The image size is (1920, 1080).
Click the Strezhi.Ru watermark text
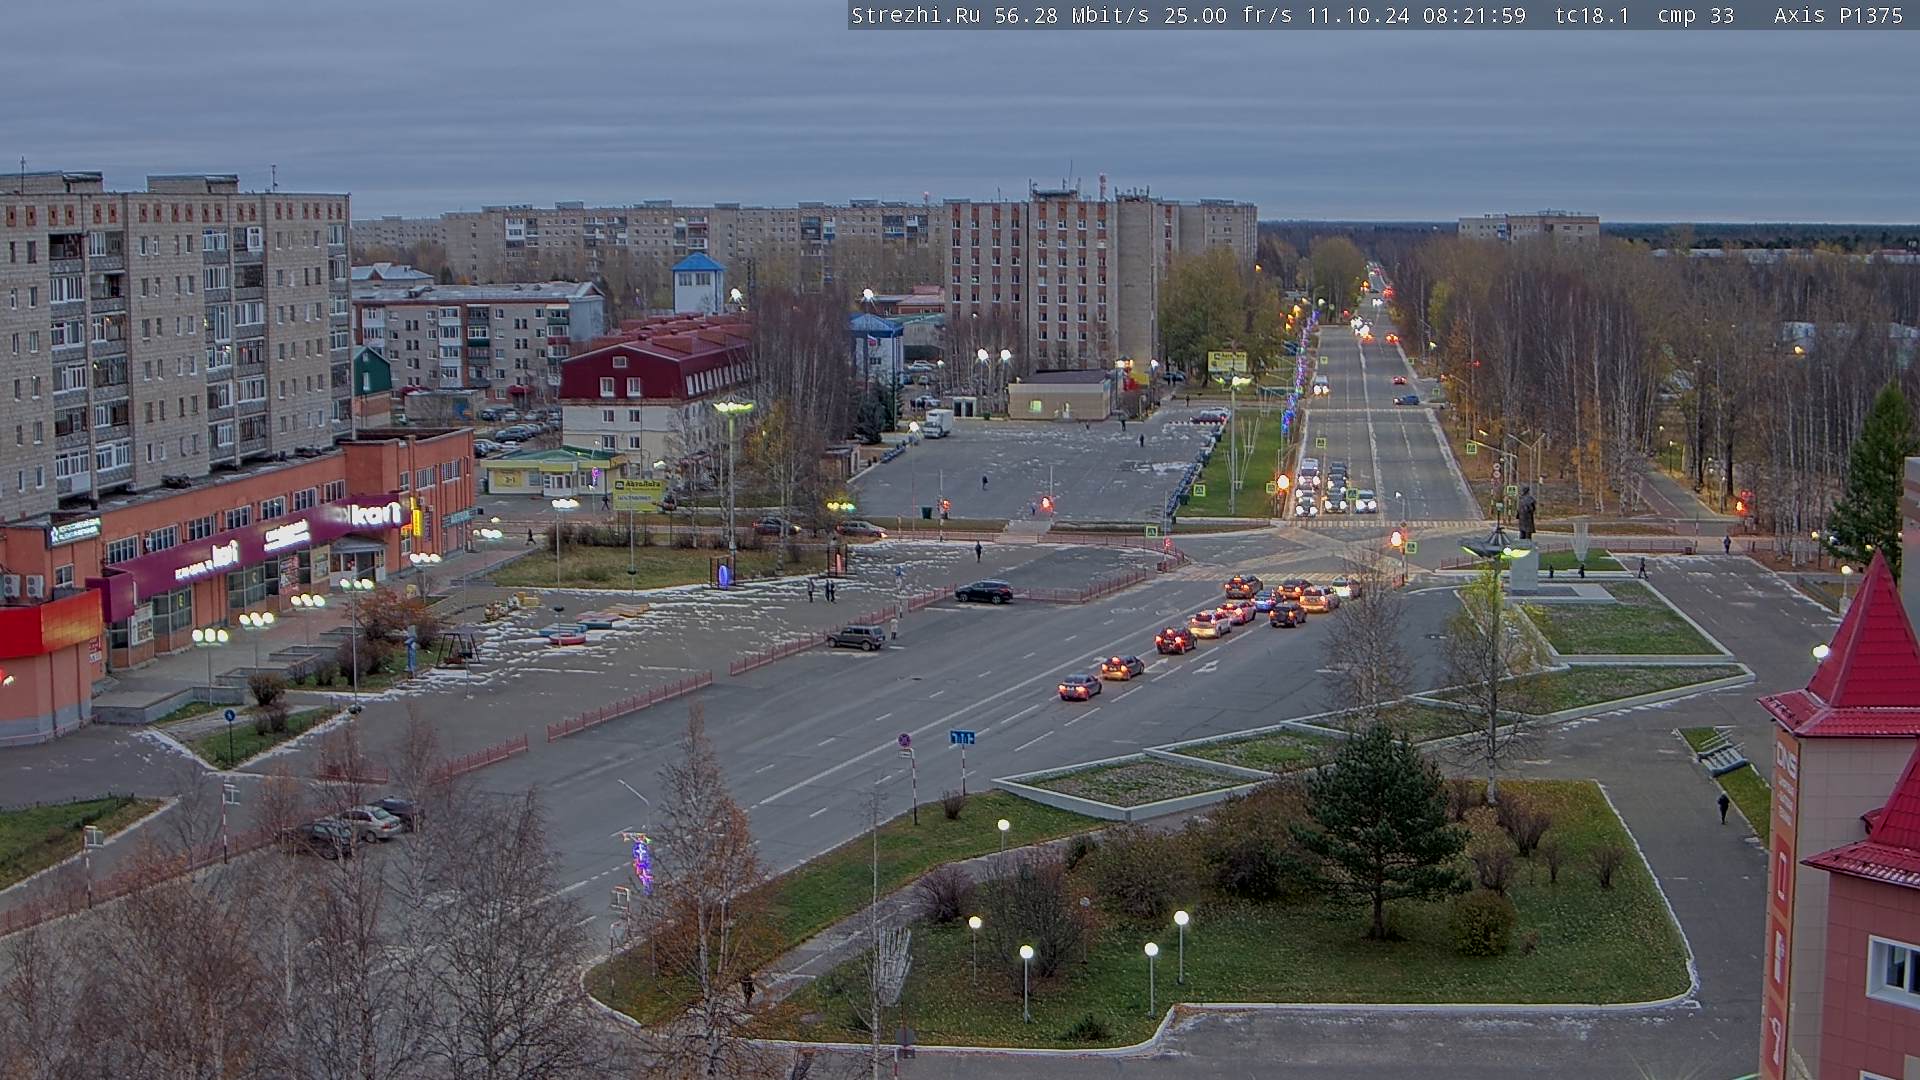pos(915,15)
